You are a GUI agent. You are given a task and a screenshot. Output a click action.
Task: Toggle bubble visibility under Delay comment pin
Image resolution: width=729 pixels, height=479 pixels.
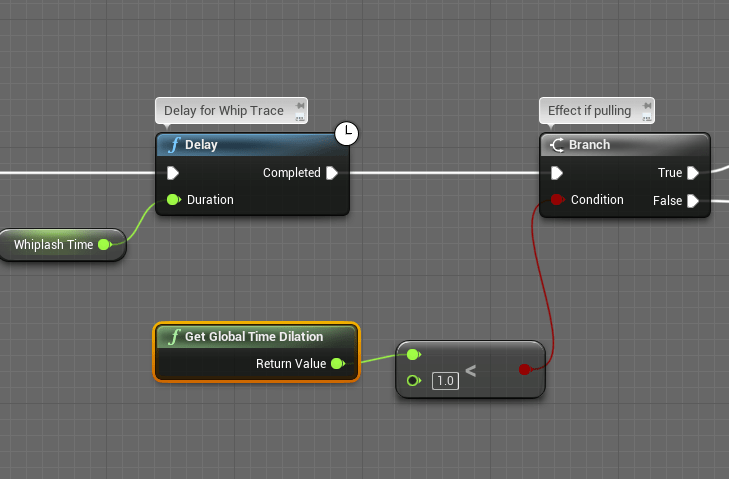click(298, 118)
